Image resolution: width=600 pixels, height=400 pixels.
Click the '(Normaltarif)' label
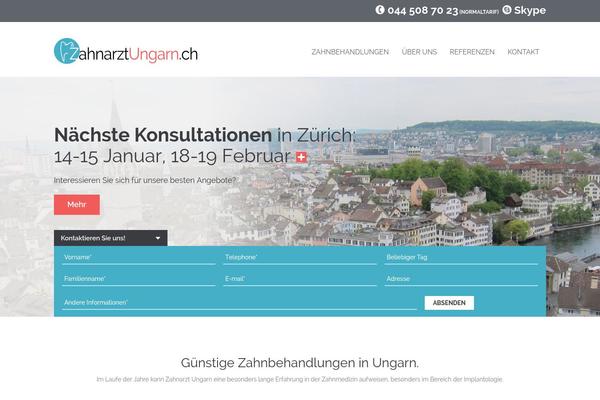click(x=479, y=12)
